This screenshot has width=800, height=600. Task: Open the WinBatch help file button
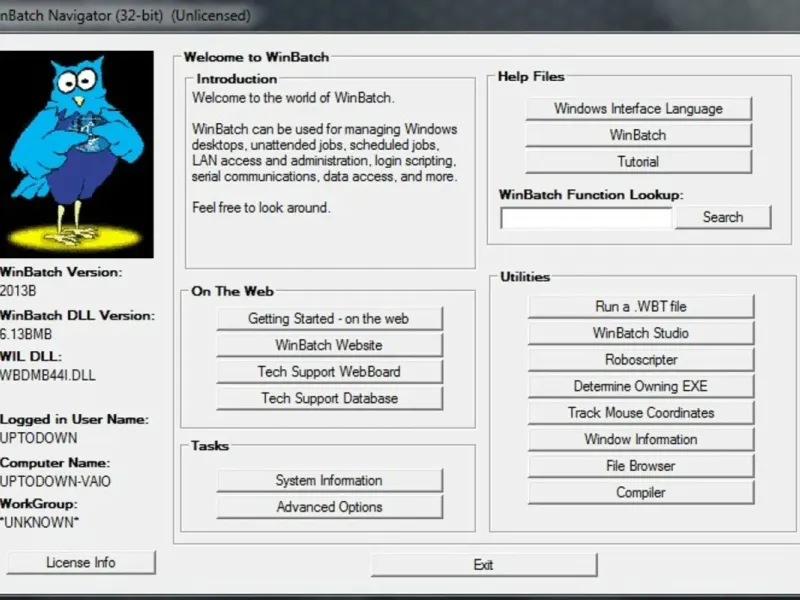[x=638, y=135]
